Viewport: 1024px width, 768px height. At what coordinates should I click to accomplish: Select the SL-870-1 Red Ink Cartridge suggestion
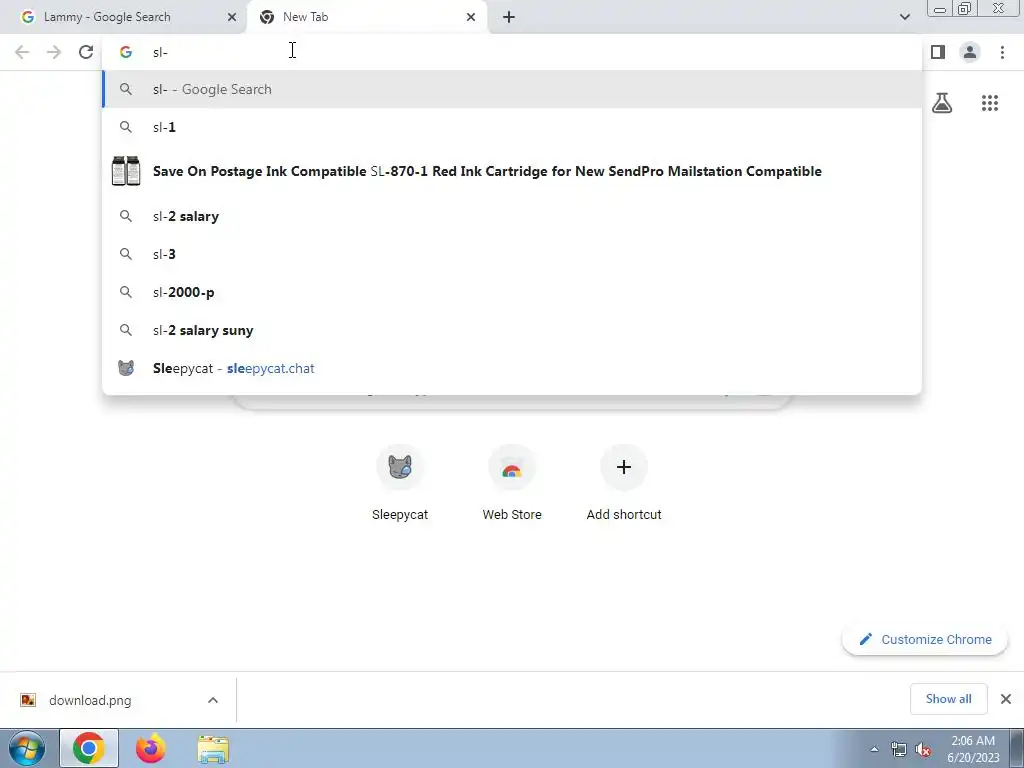512,171
